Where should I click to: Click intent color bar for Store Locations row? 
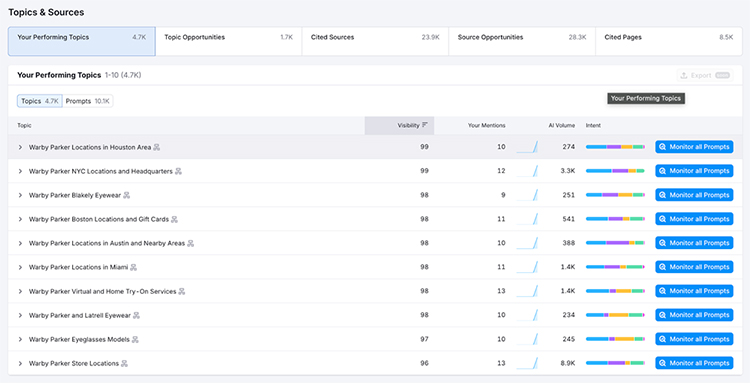tap(615, 363)
